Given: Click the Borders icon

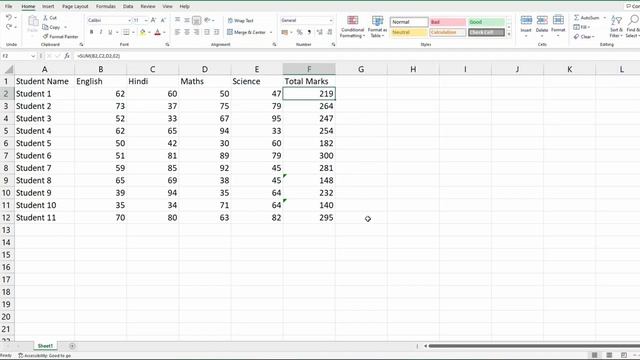Looking at the screenshot, I should (126, 32).
